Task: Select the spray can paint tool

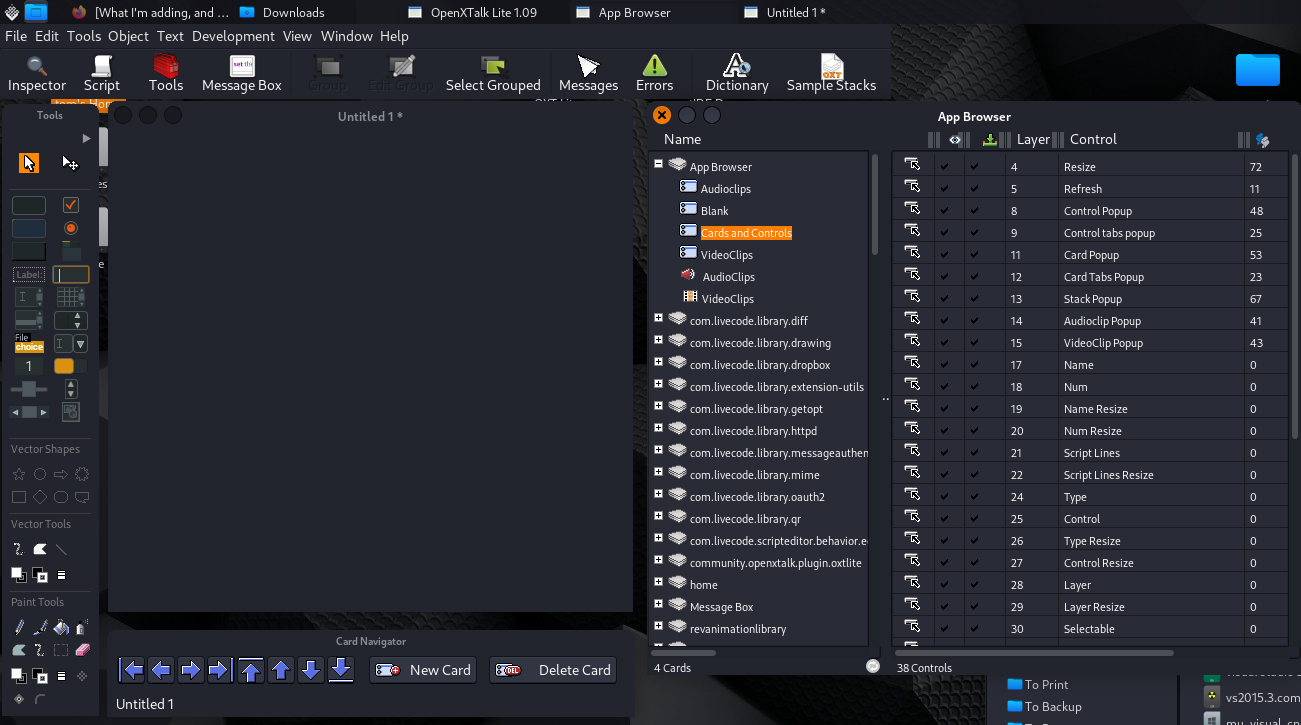Action: [82, 628]
